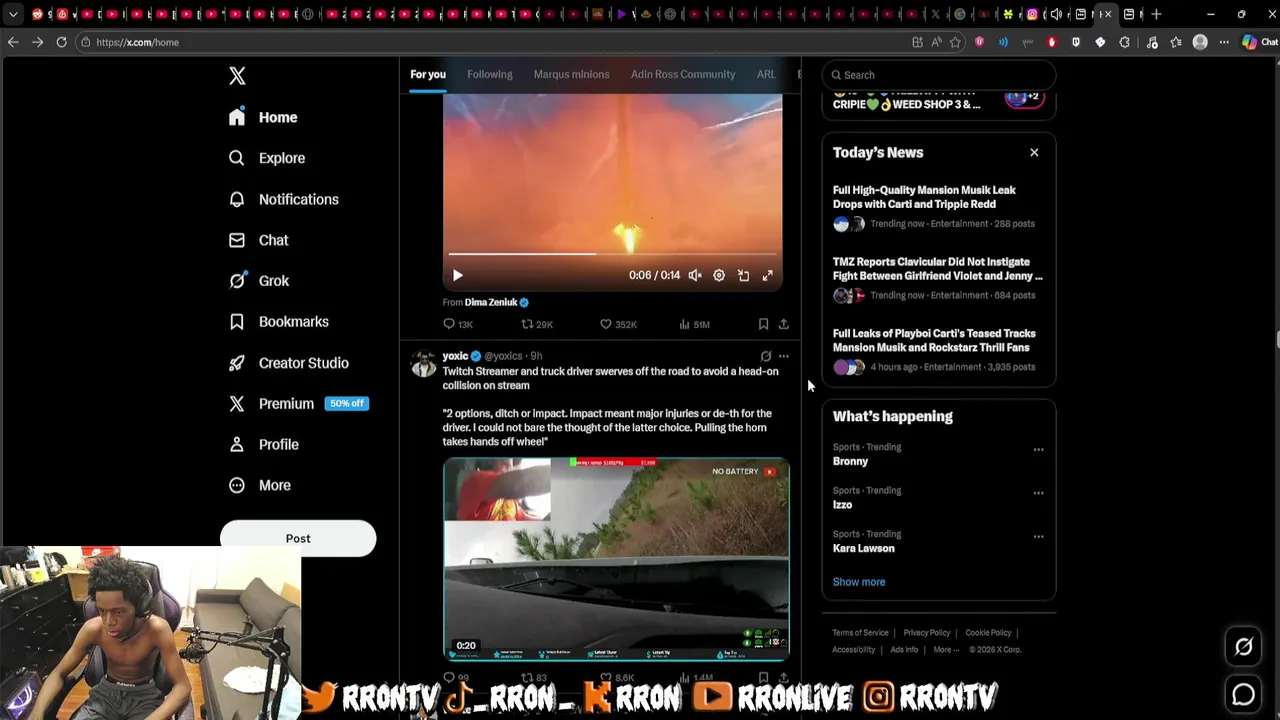Click the X logo in sidebar
Image resolution: width=1280 pixels, height=720 pixels.
click(237, 76)
